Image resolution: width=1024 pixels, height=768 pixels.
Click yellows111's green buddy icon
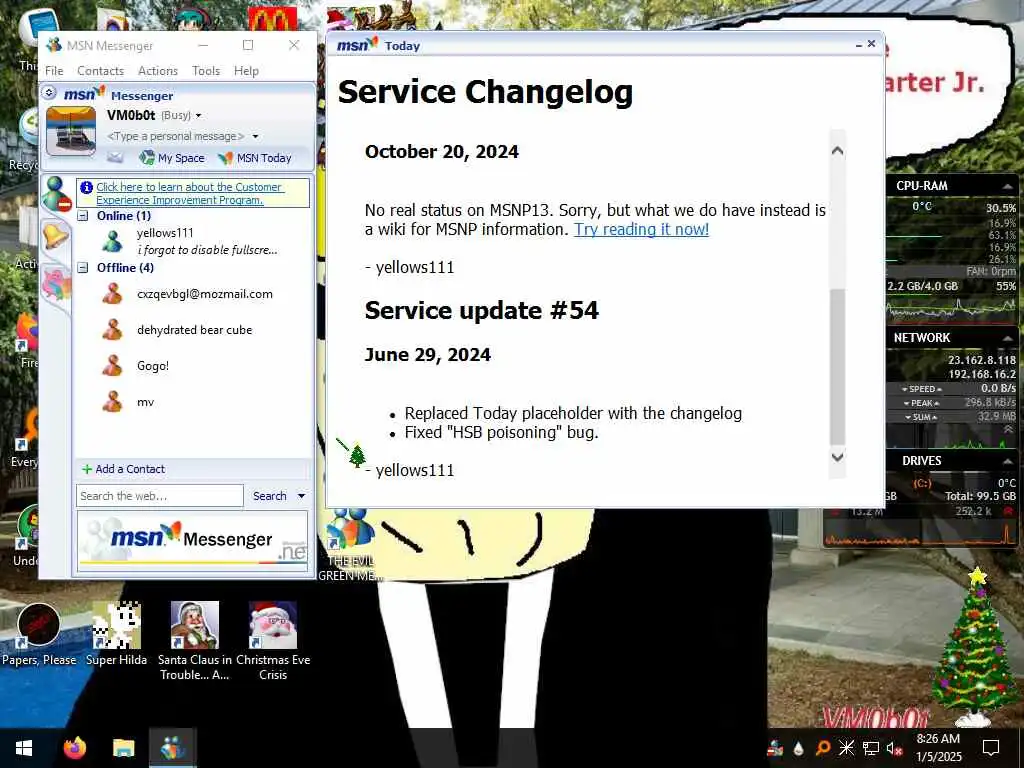(112, 241)
